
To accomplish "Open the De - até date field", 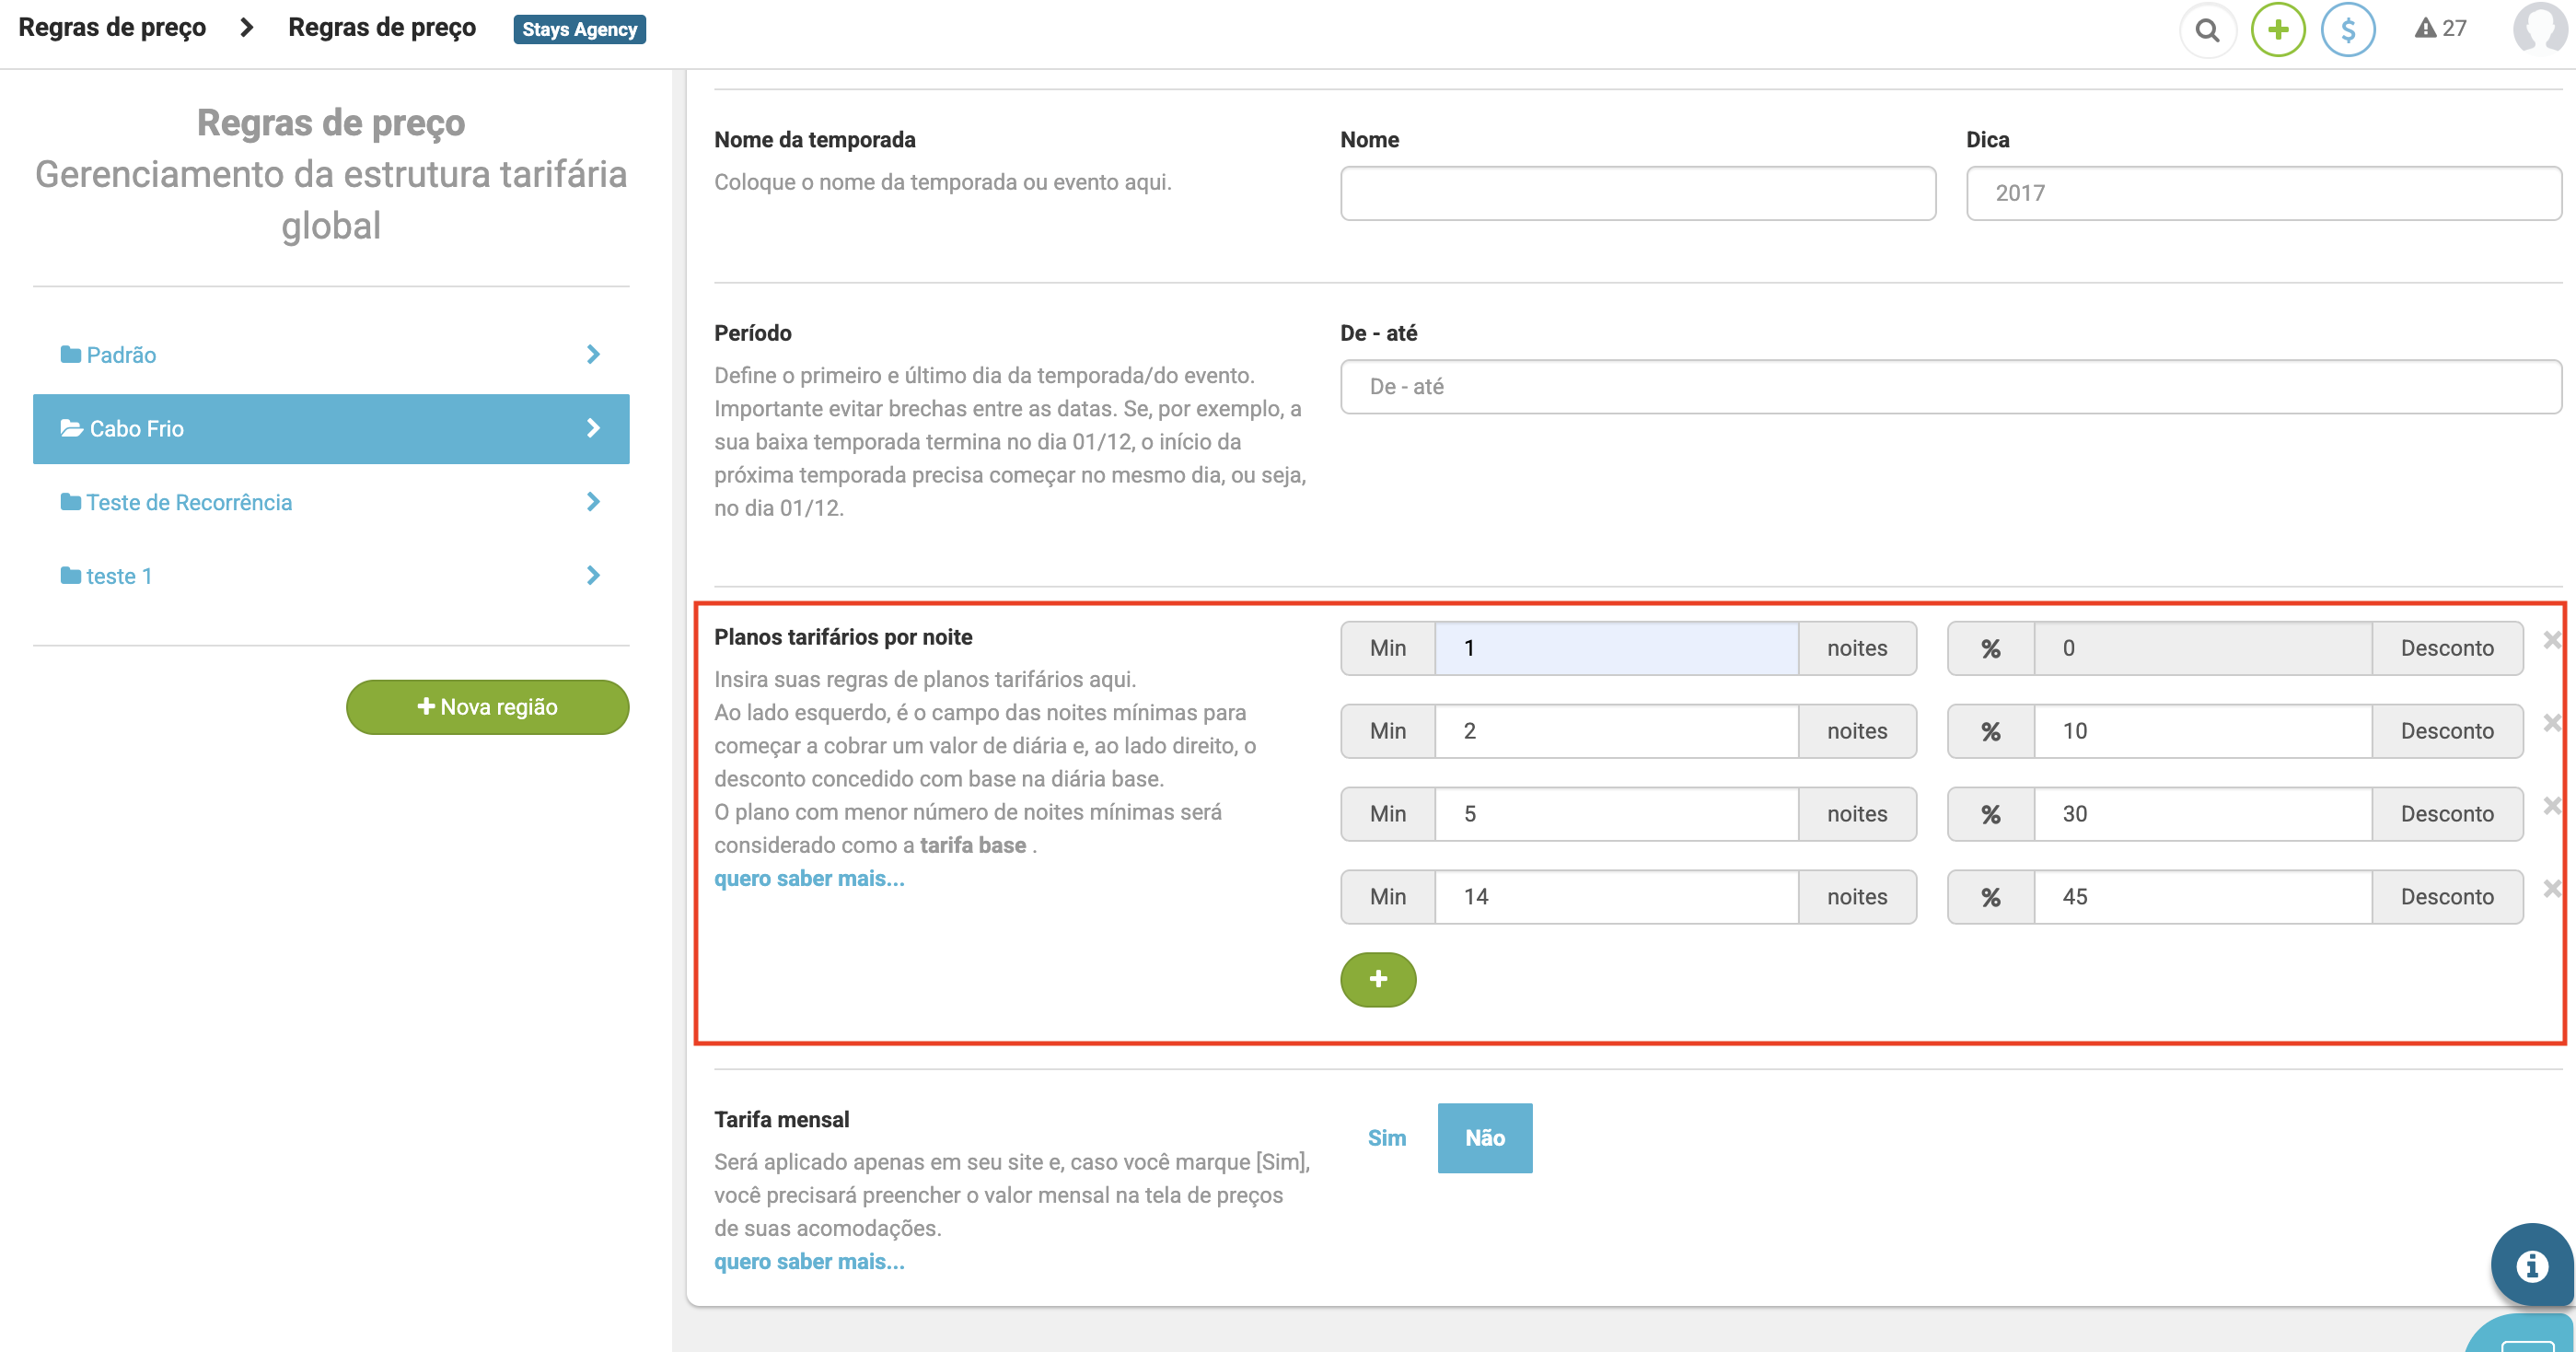I will [1949, 387].
